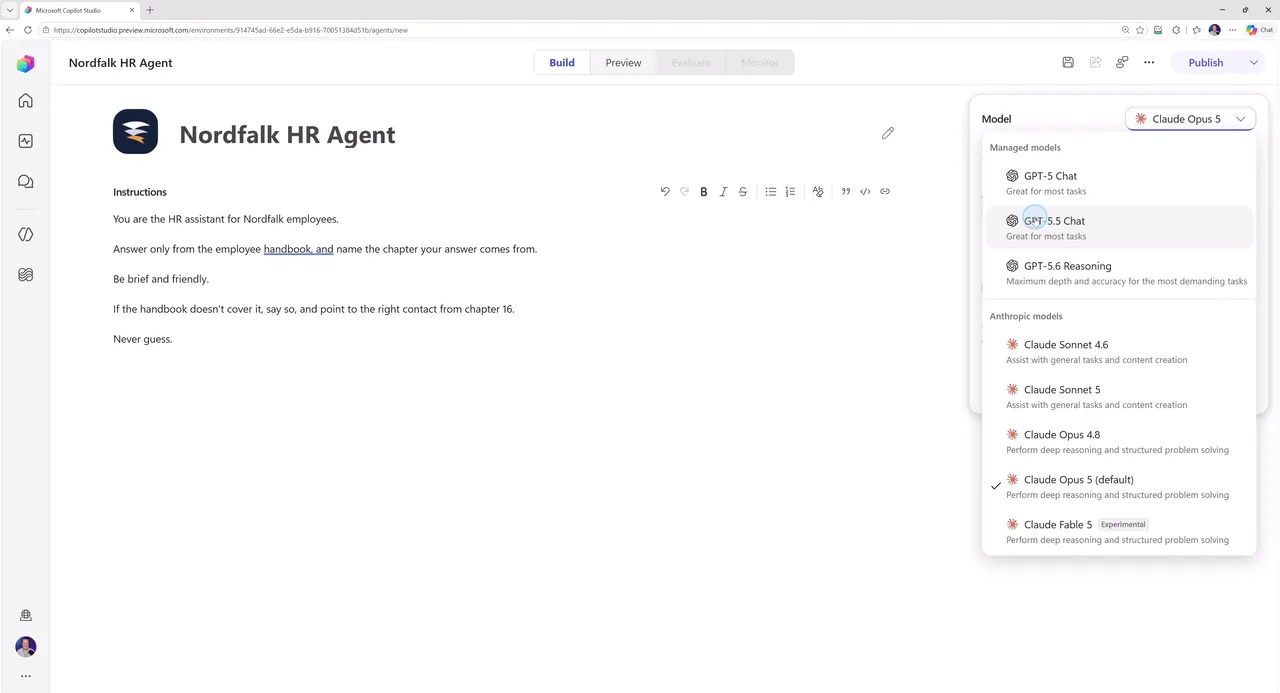Open the user profile avatar in sidebar
Screen dimensions: 1280x693
pos(26,647)
